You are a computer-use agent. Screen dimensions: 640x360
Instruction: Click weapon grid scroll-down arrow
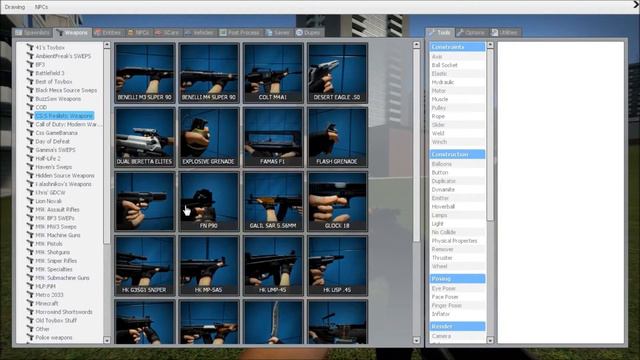416,340
